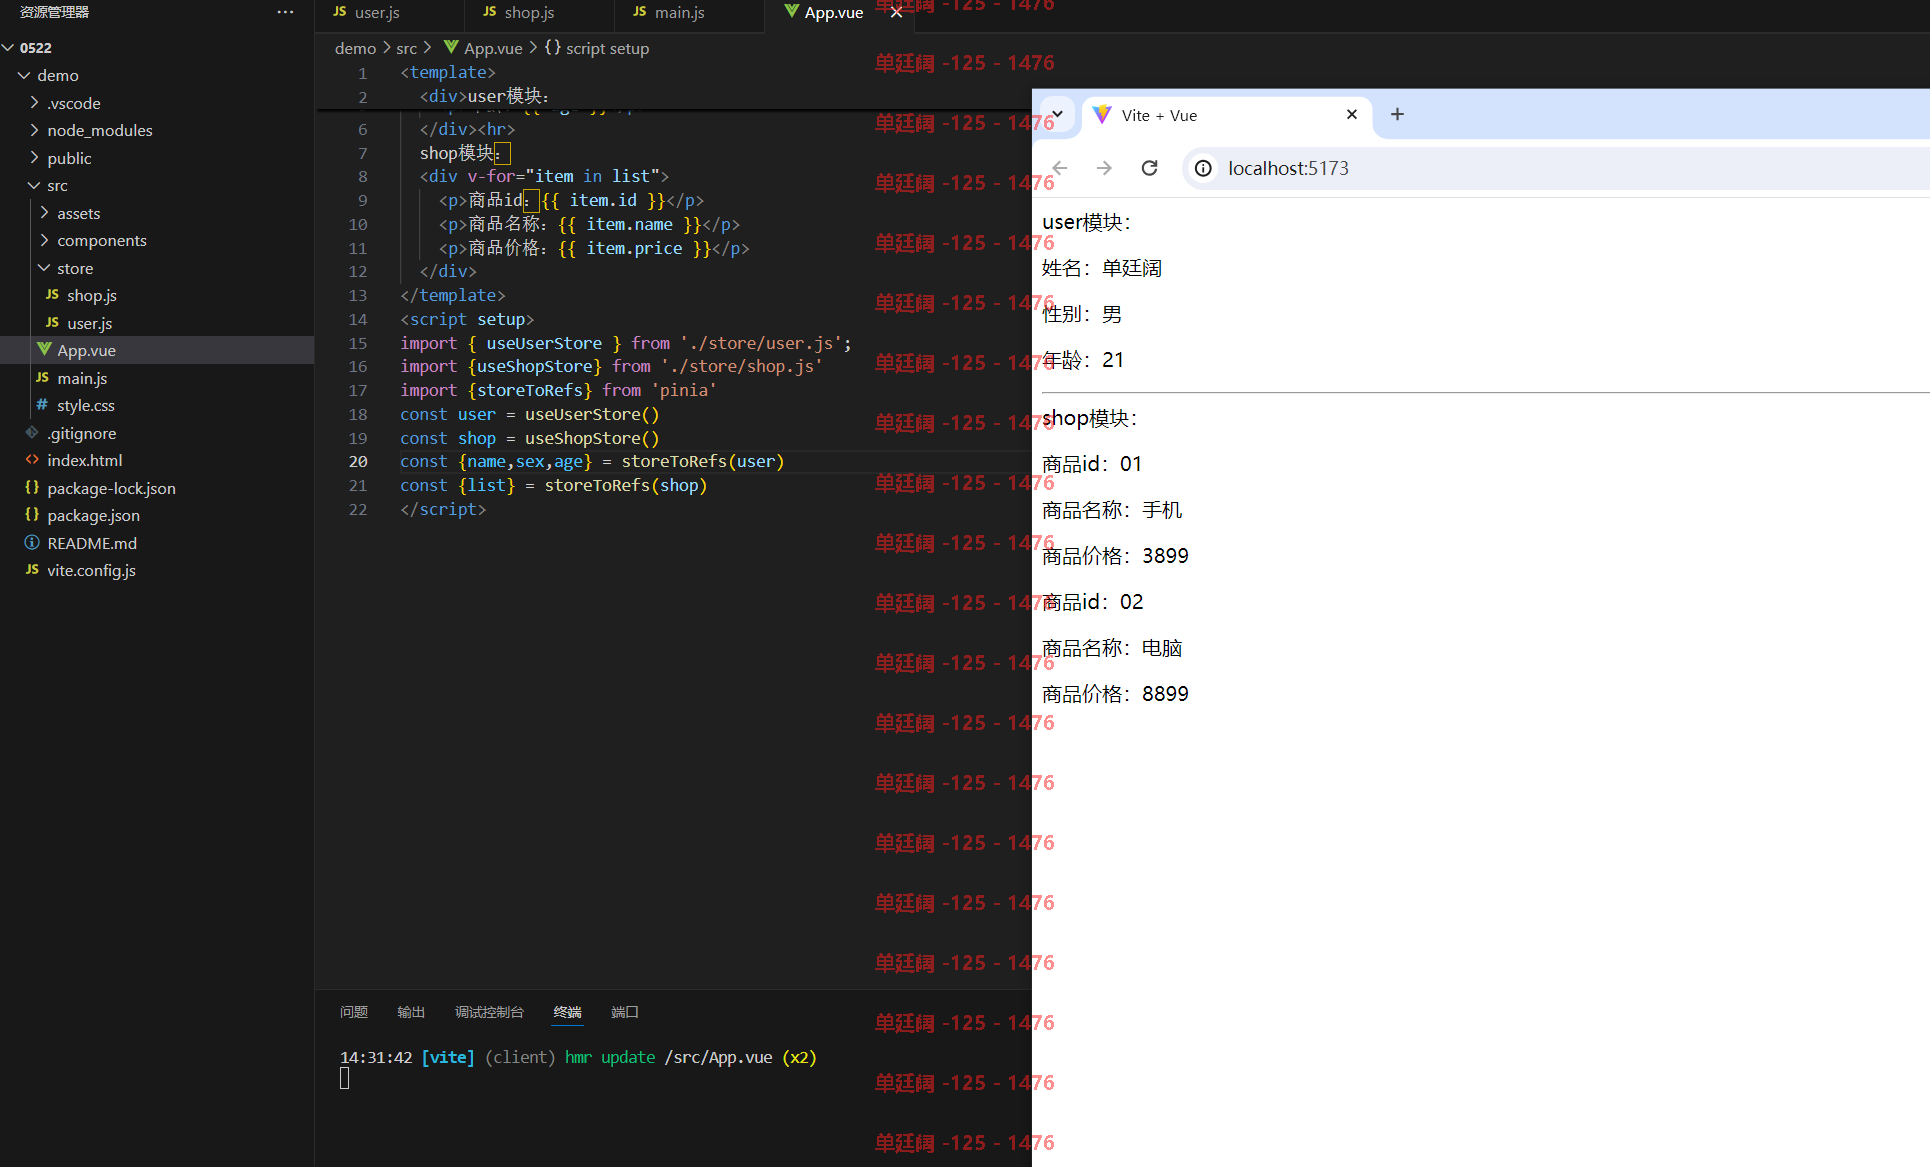Image resolution: width=1930 pixels, height=1167 pixels.
Task: View site information icon in address bar
Action: tap(1203, 168)
